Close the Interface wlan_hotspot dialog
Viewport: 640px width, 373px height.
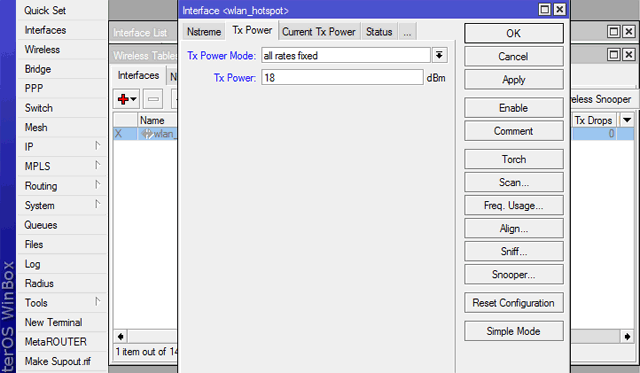(x=560, y=9)
